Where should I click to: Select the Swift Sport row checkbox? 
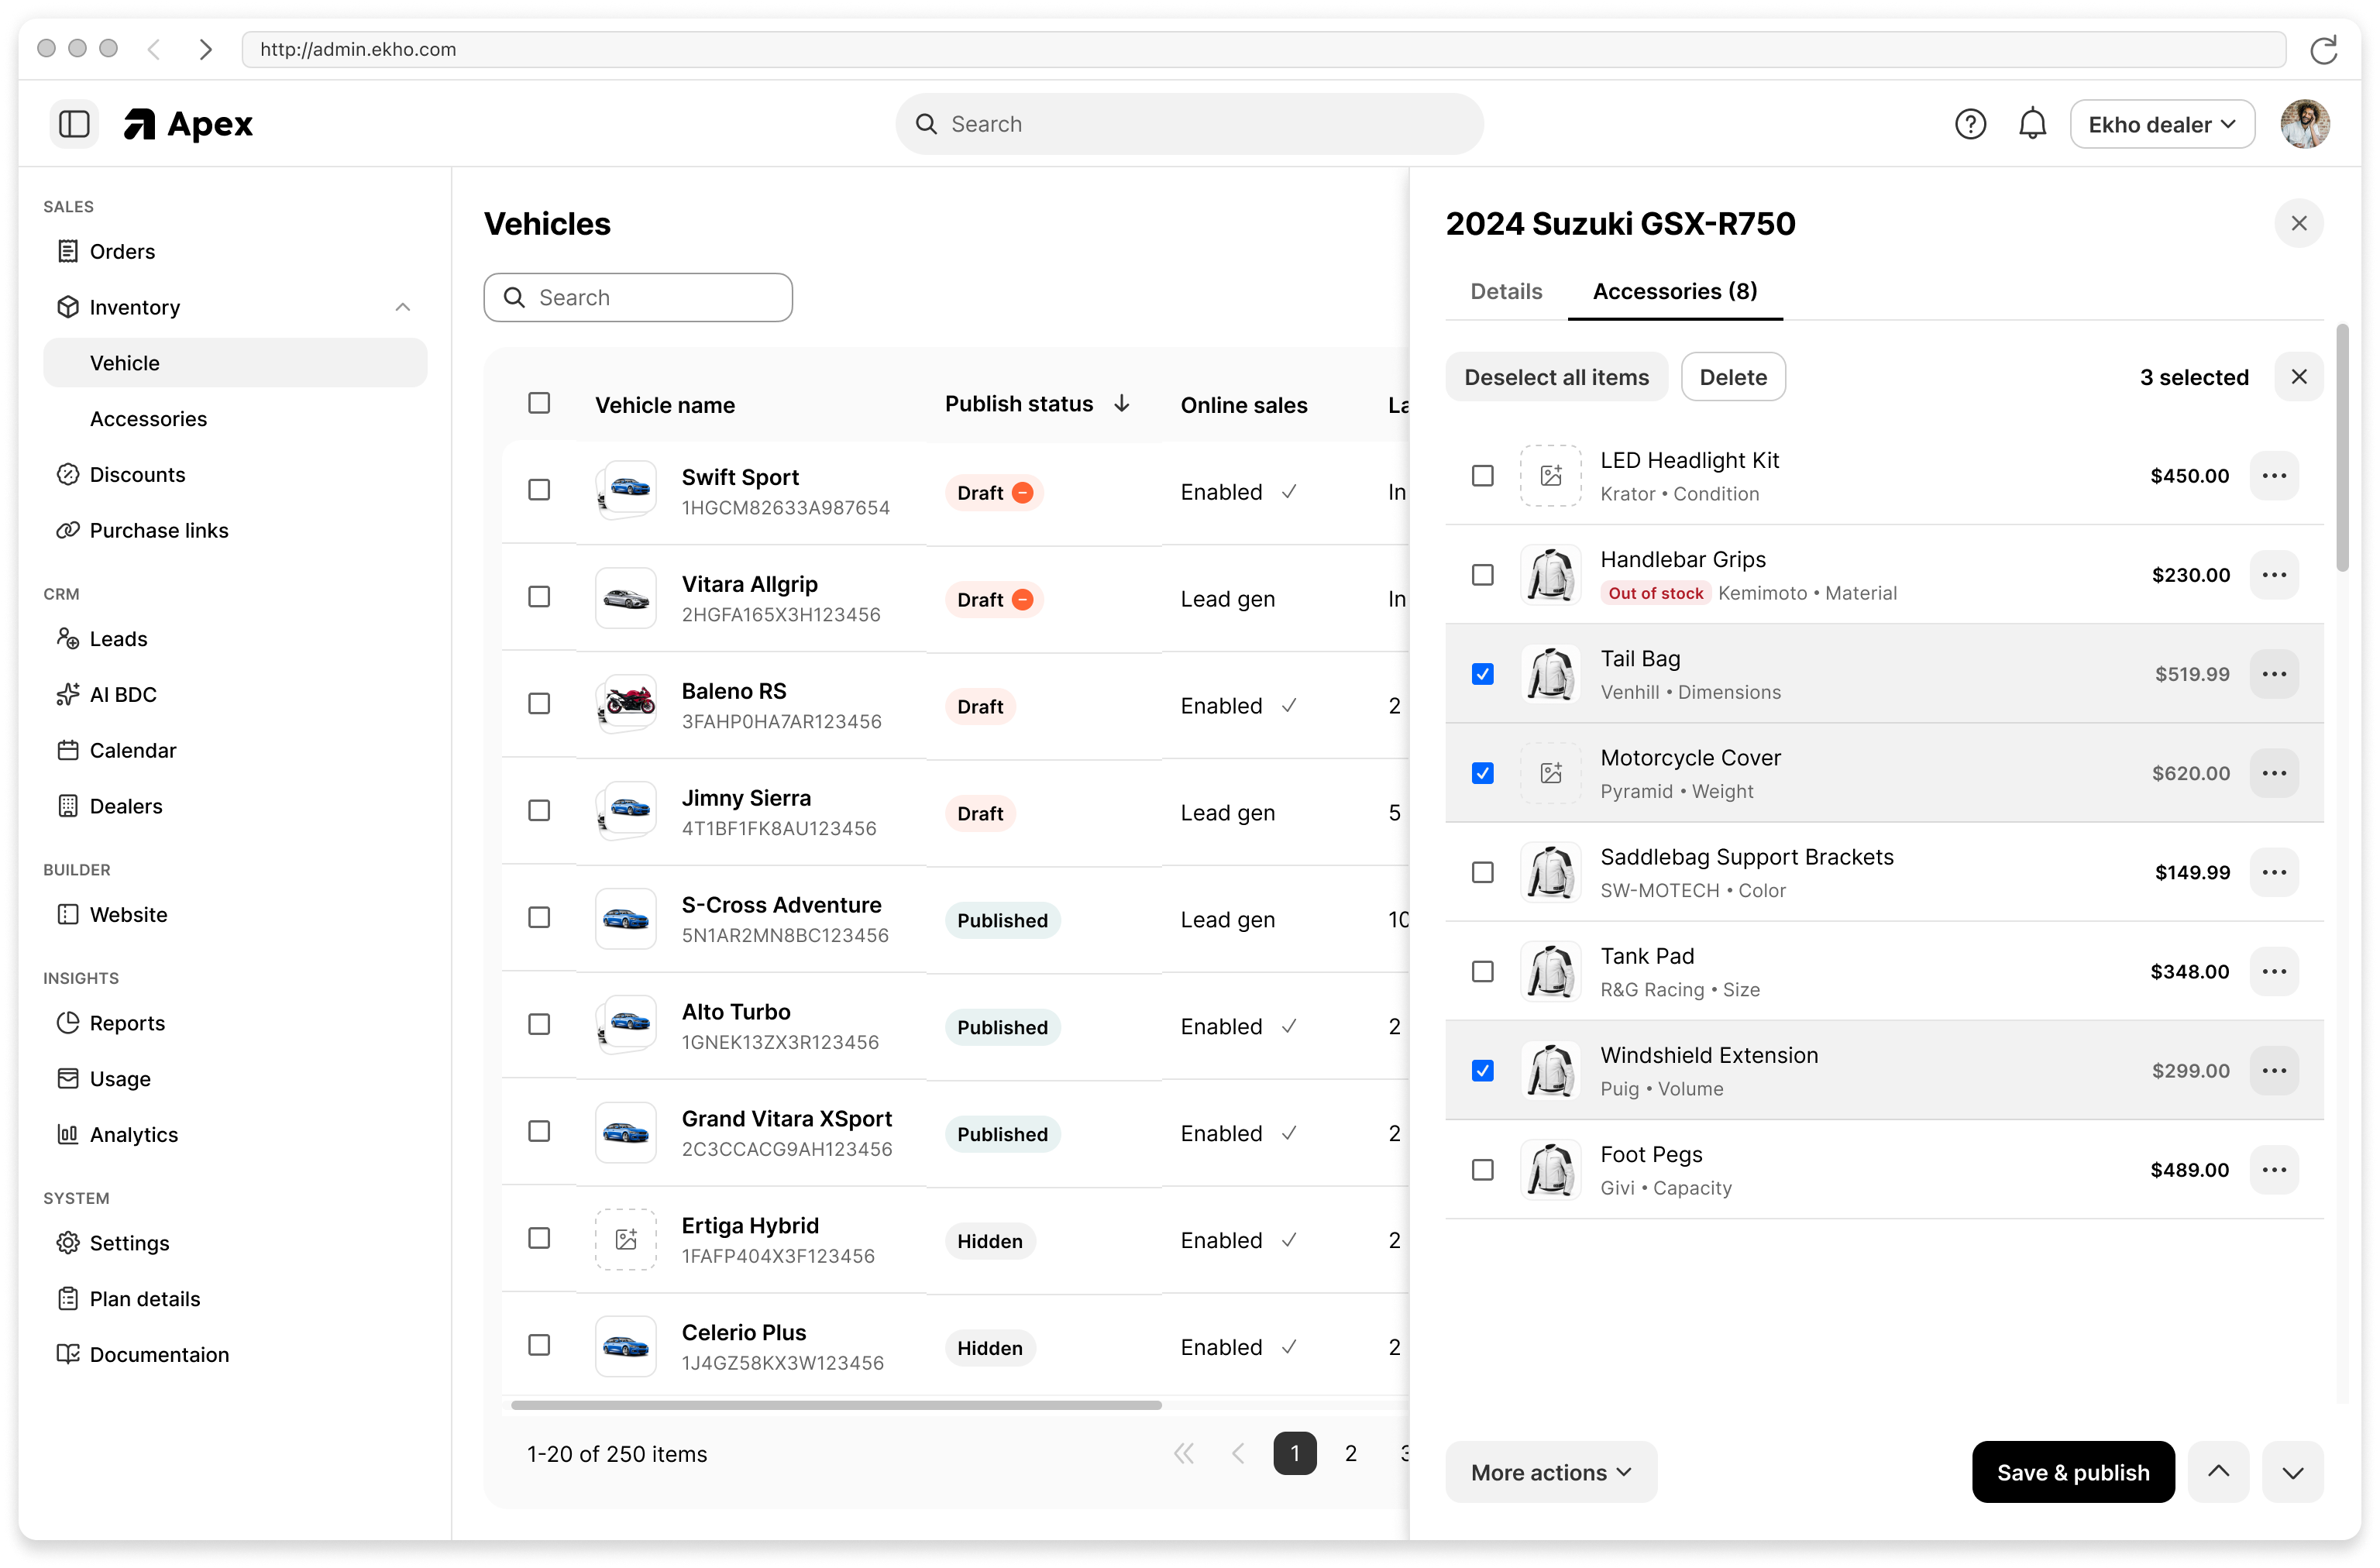[539, 490]
